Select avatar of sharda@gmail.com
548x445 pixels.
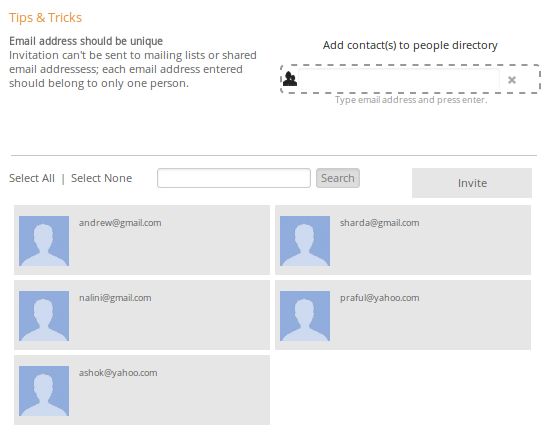pos(305,241)
